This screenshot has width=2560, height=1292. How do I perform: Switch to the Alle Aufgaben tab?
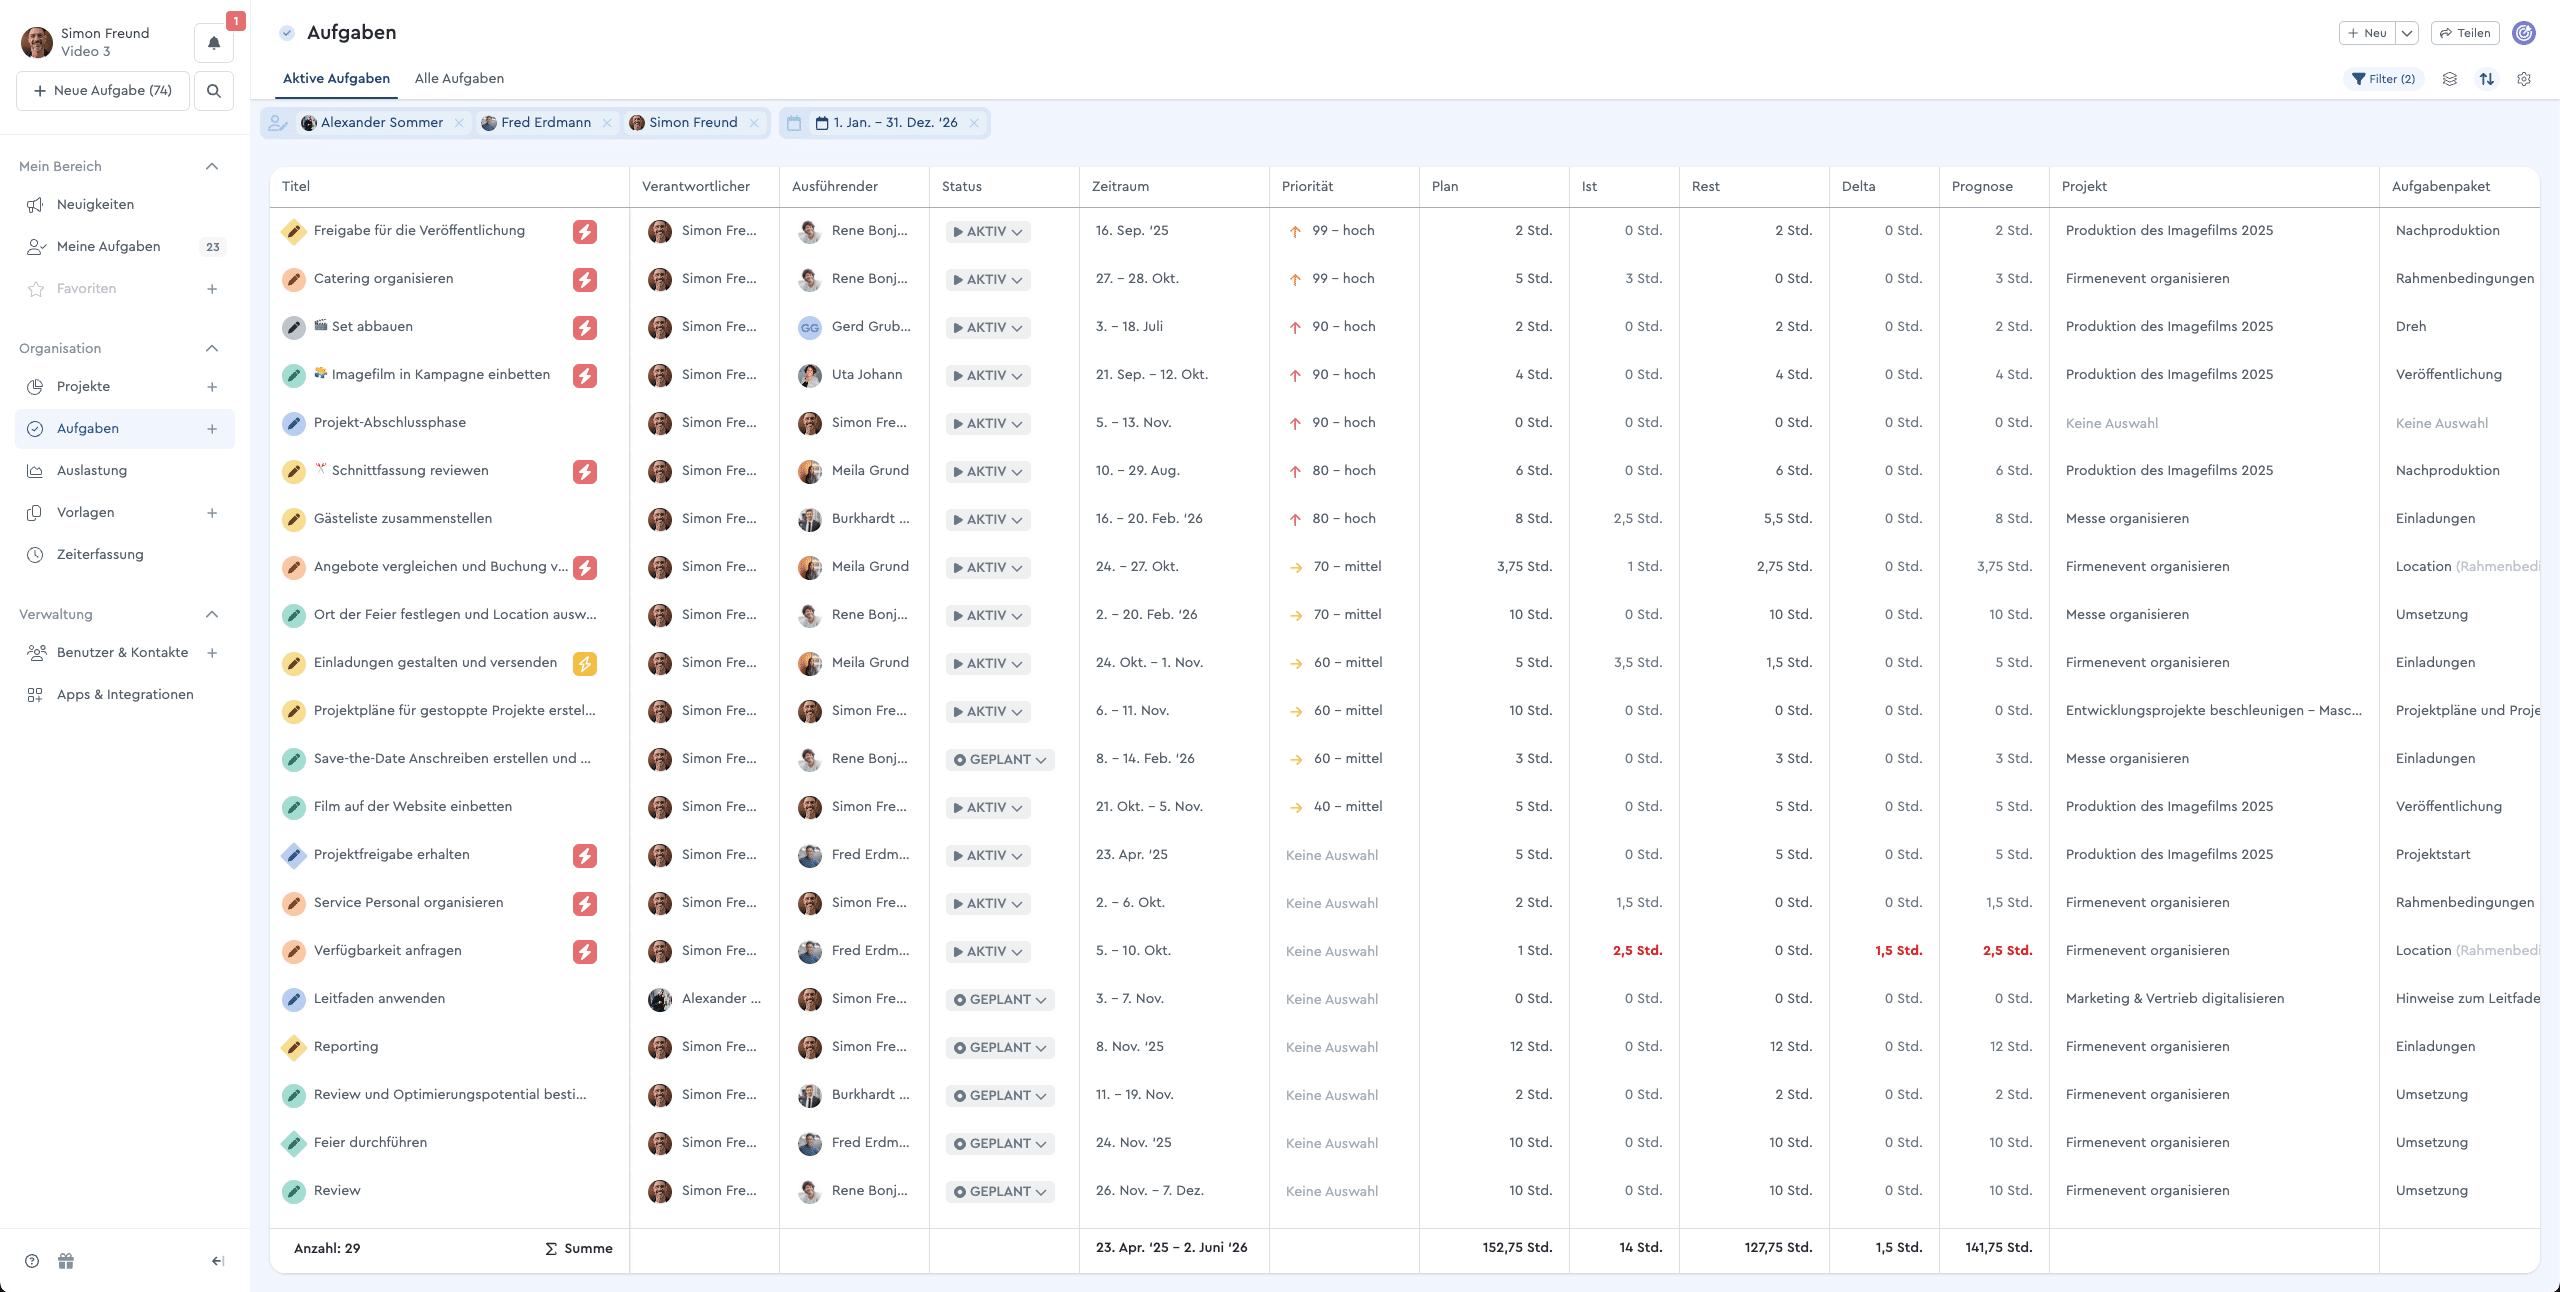(459, 79)
